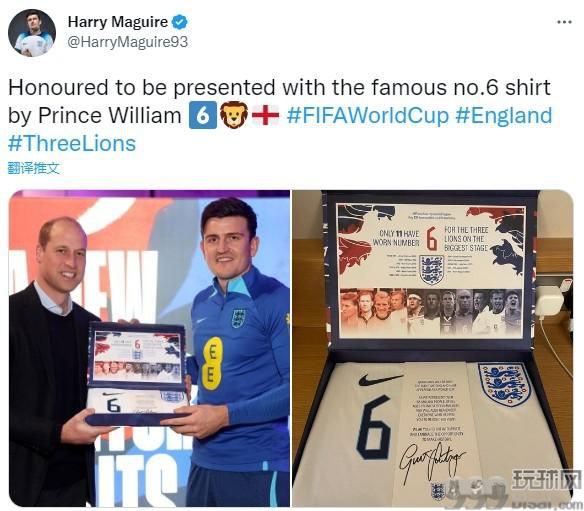Click the 翻译推文 translate tweet link
Screen dimensions: 584x511
[34, 168]
